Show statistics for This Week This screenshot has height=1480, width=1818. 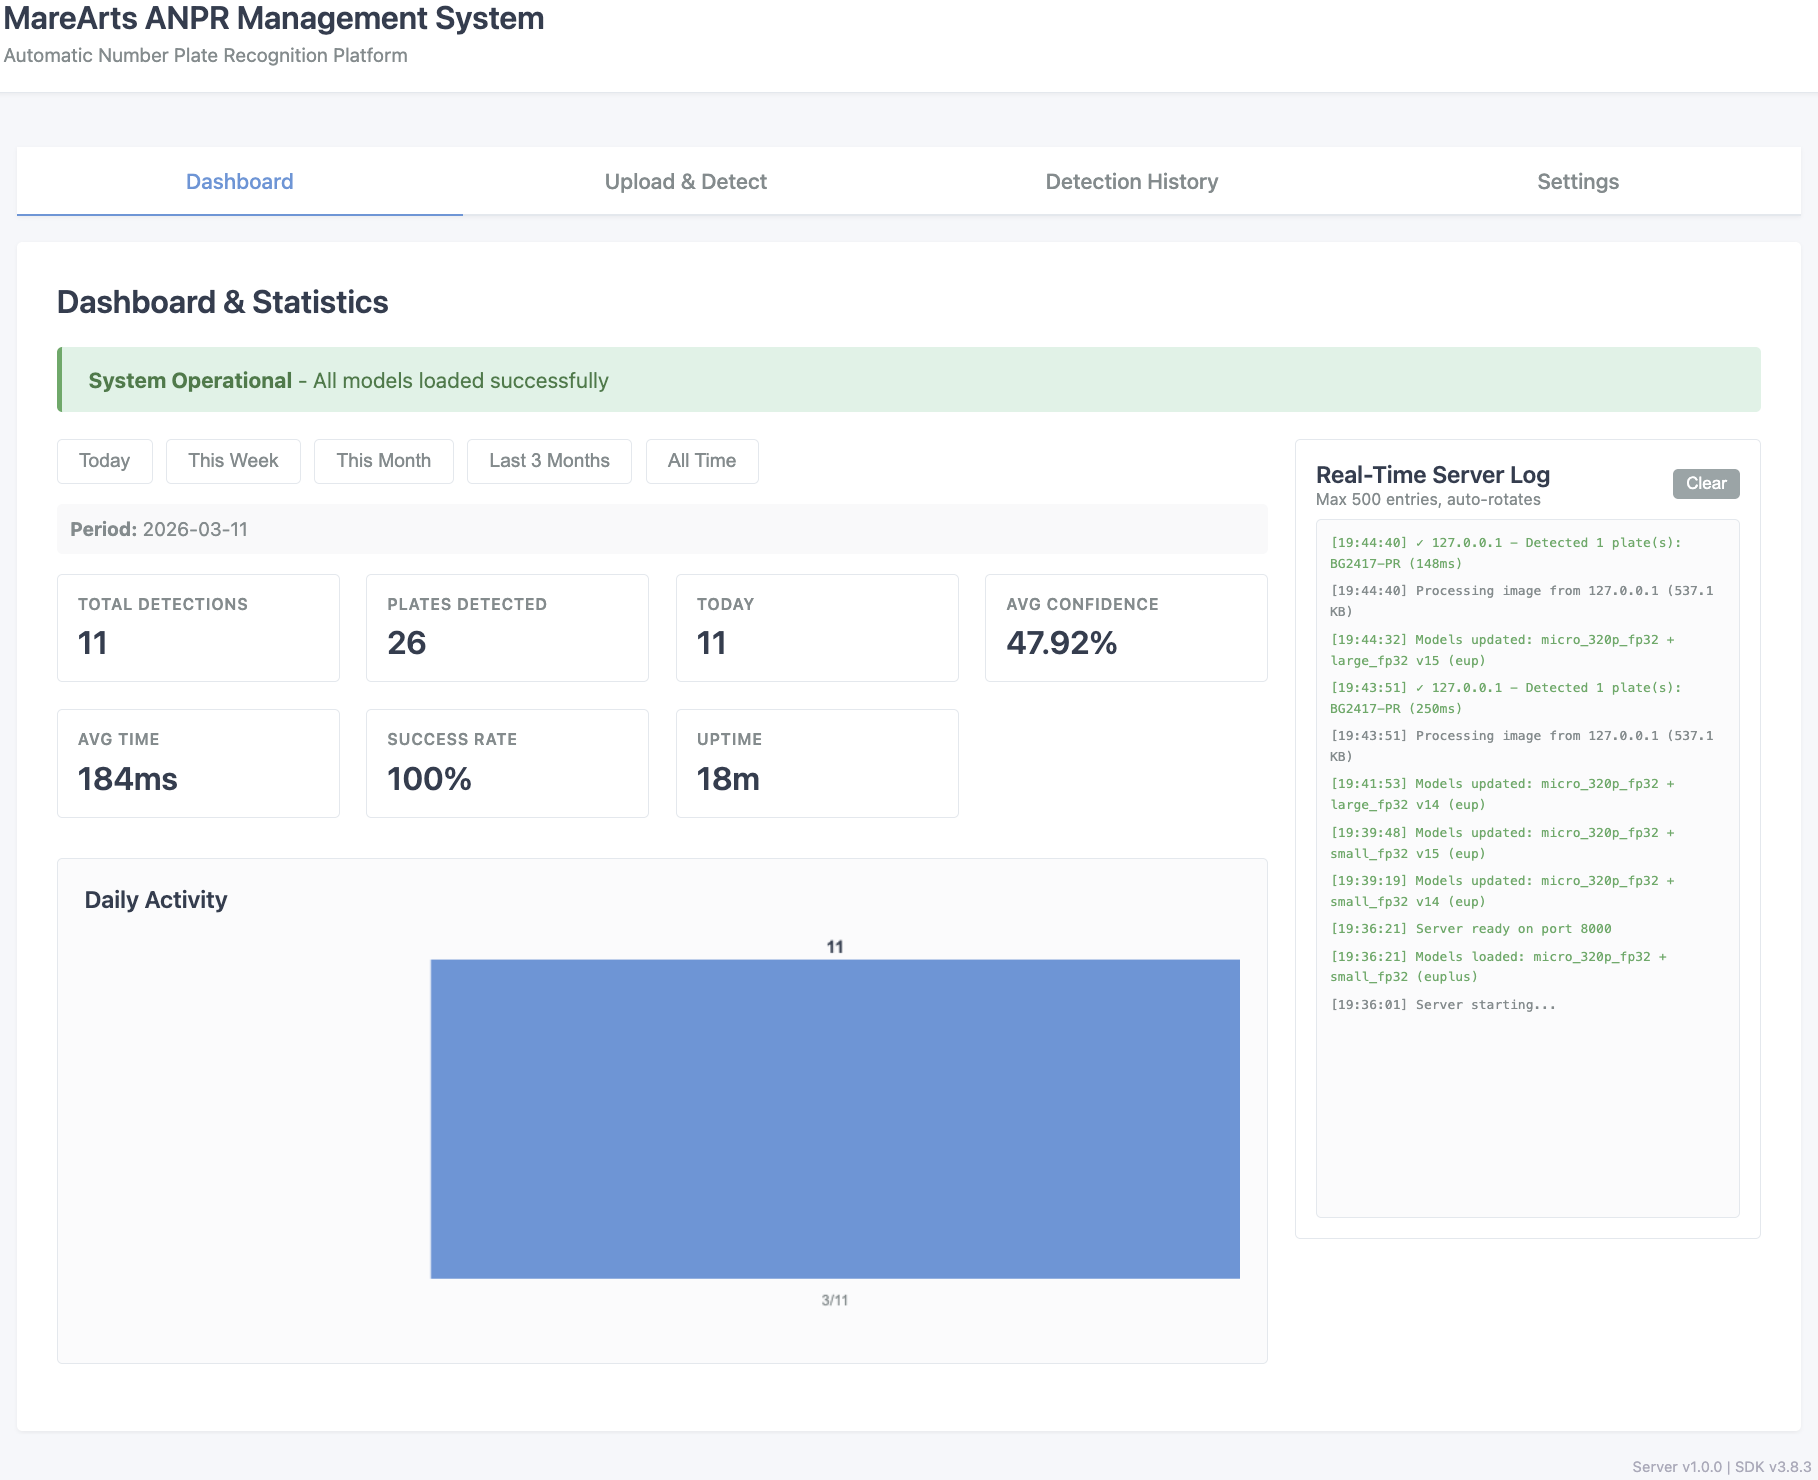tap(232, 461)
